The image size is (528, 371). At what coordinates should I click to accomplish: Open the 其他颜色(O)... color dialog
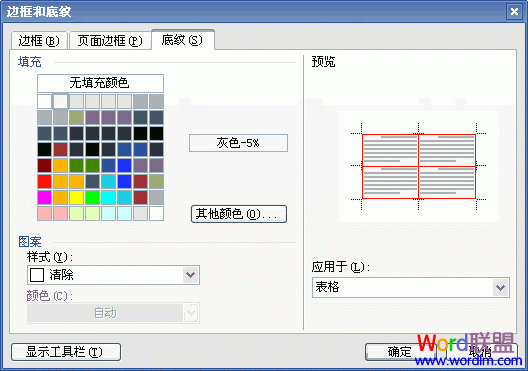tap(239, 214)
